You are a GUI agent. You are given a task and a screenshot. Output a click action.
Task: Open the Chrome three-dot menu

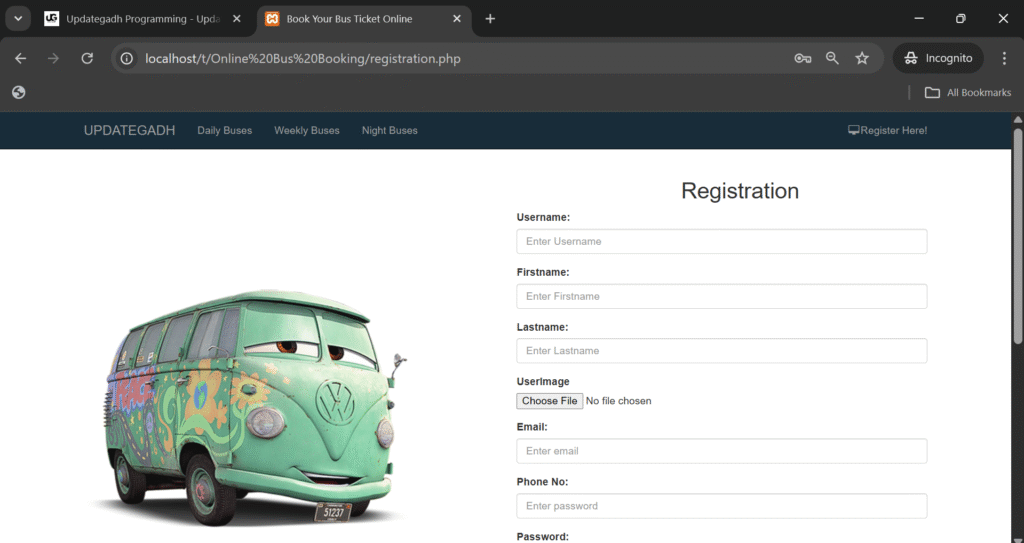pos(1004,58)
